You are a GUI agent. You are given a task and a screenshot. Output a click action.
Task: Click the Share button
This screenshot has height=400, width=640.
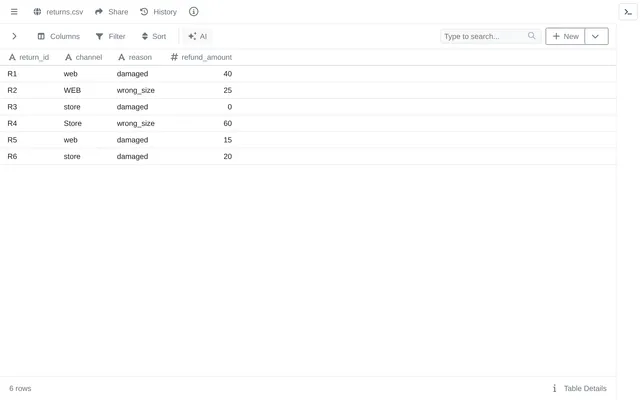click(x=111, y=12)
